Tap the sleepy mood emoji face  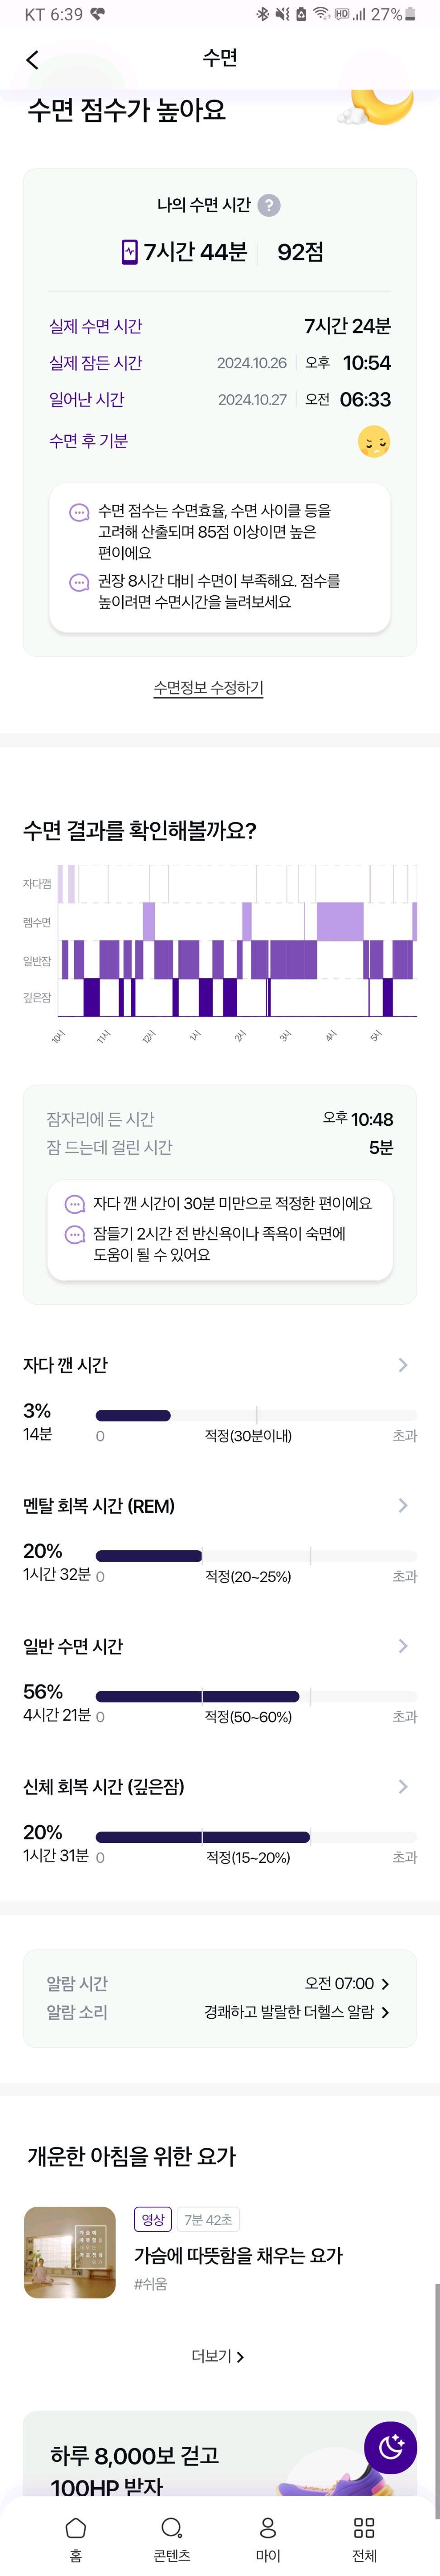click(374, 441)
